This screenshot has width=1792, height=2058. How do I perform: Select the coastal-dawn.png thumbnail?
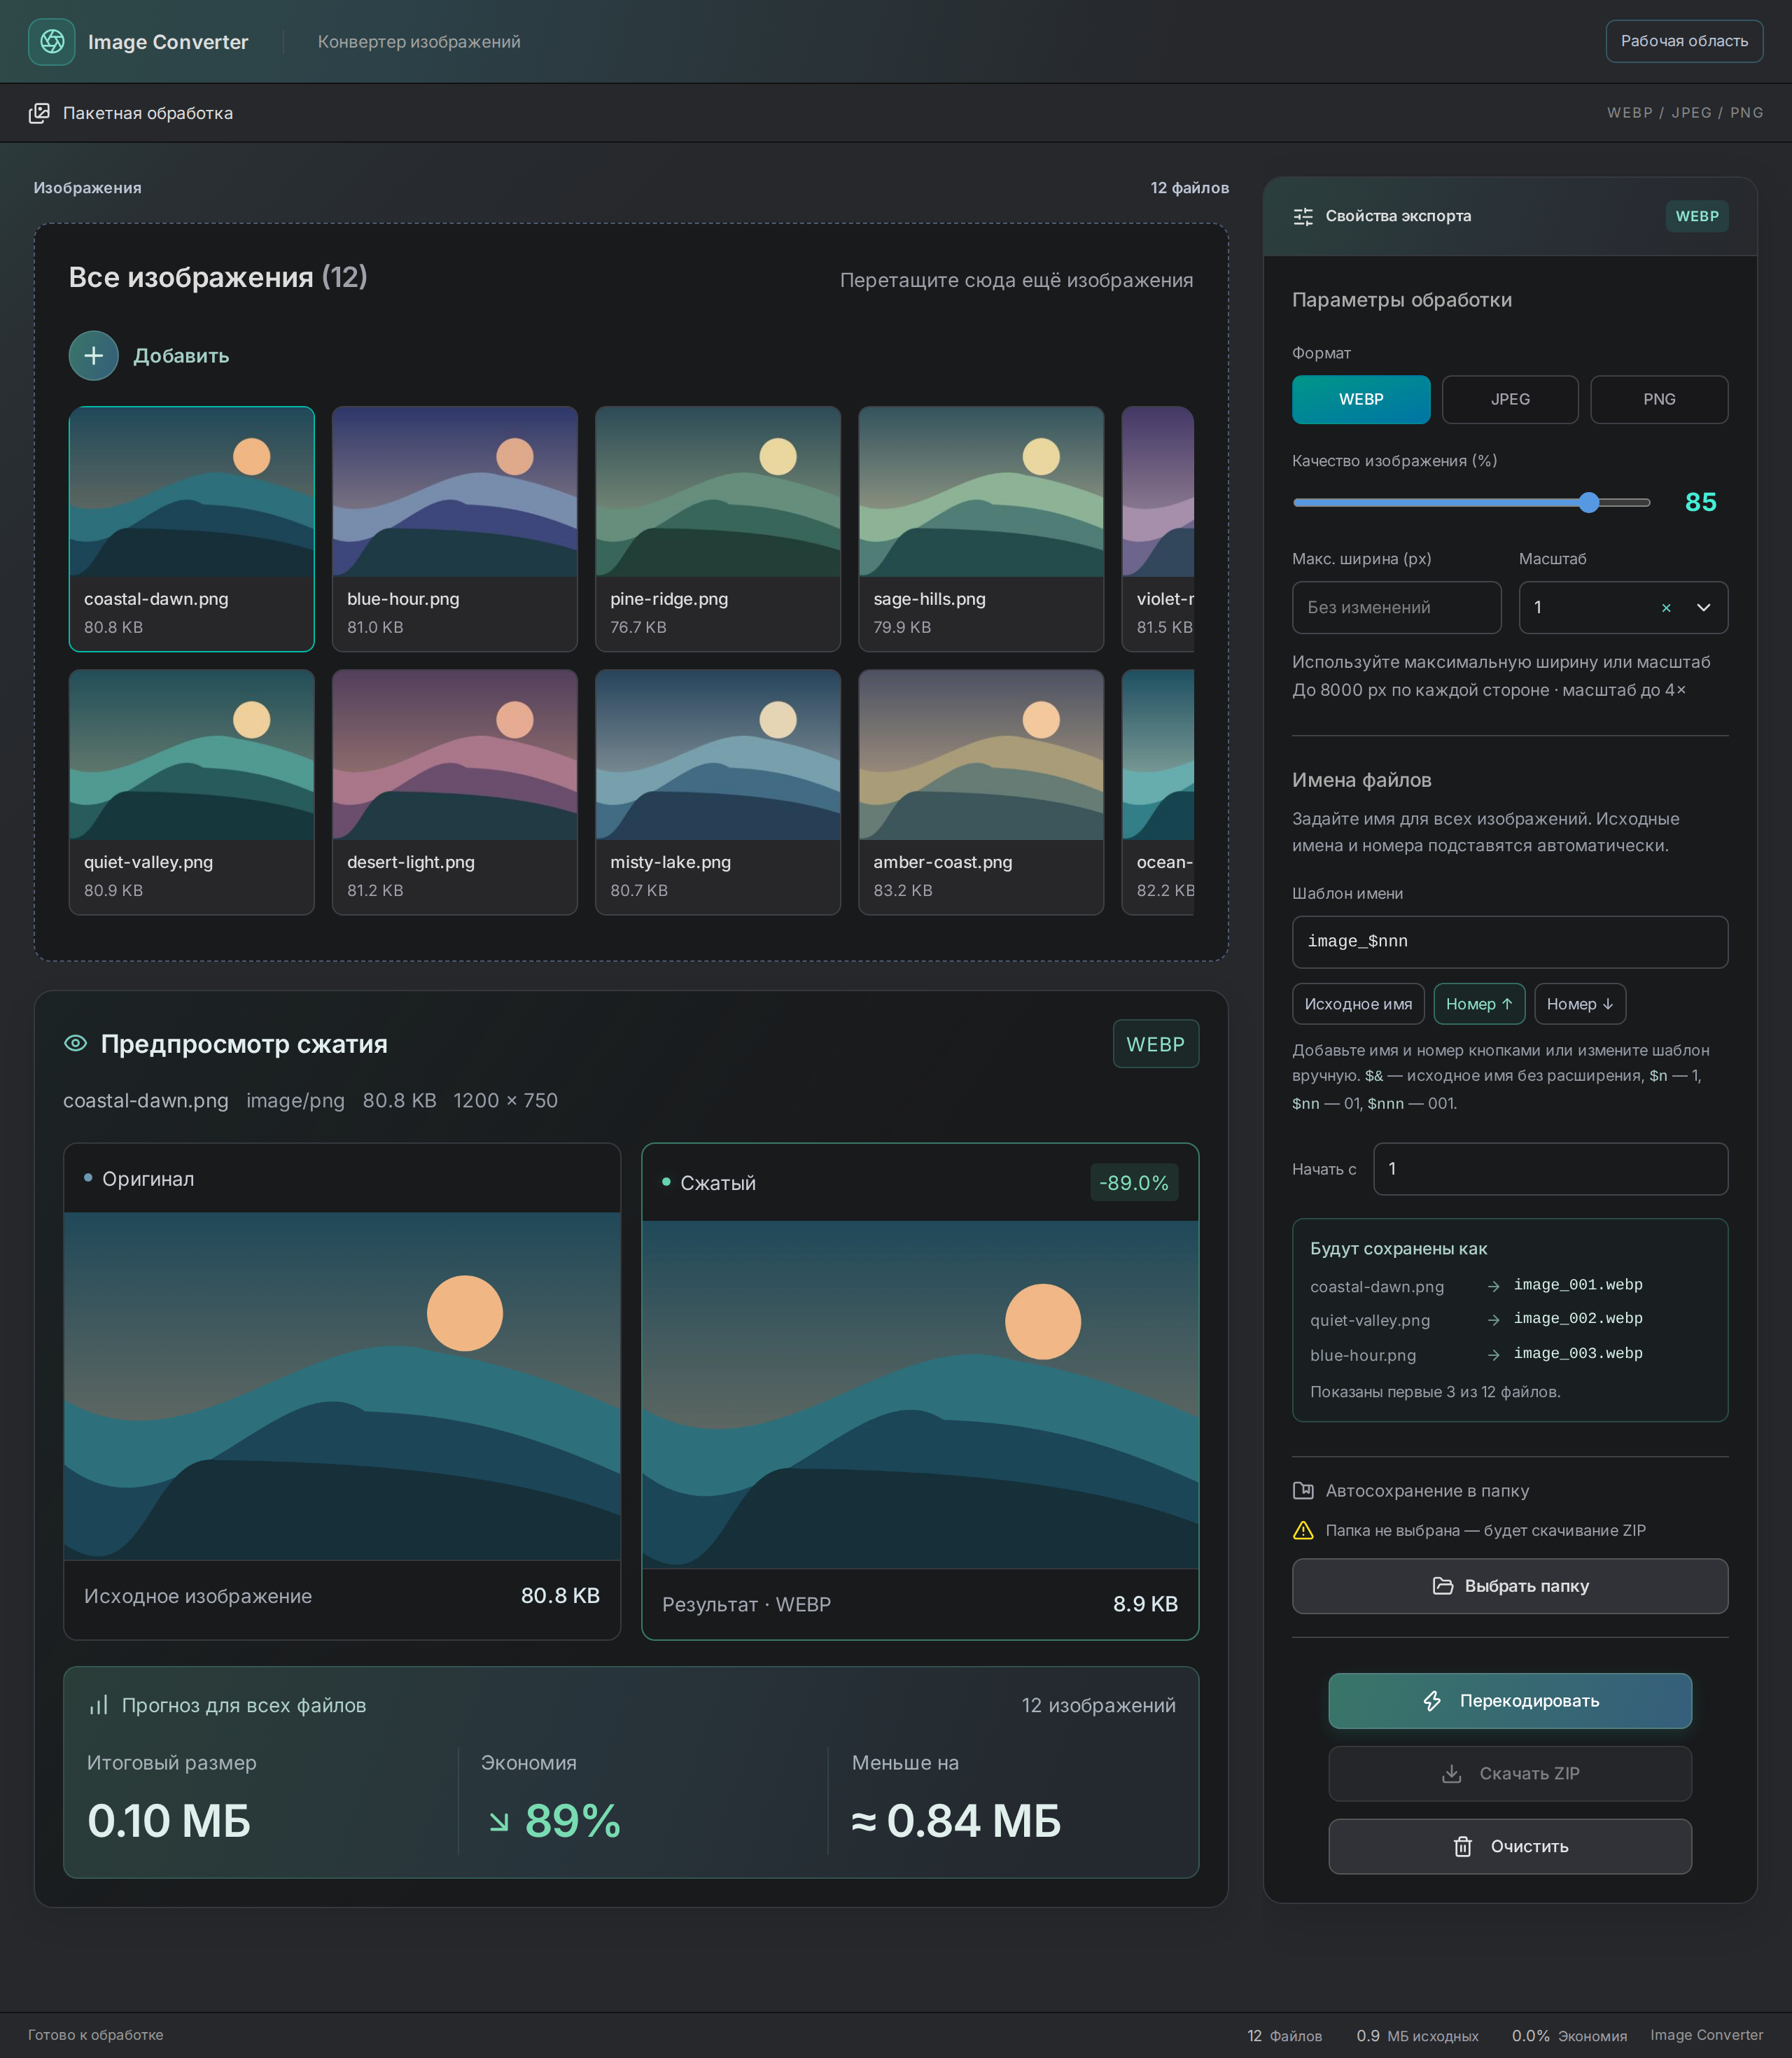point(192,529)
